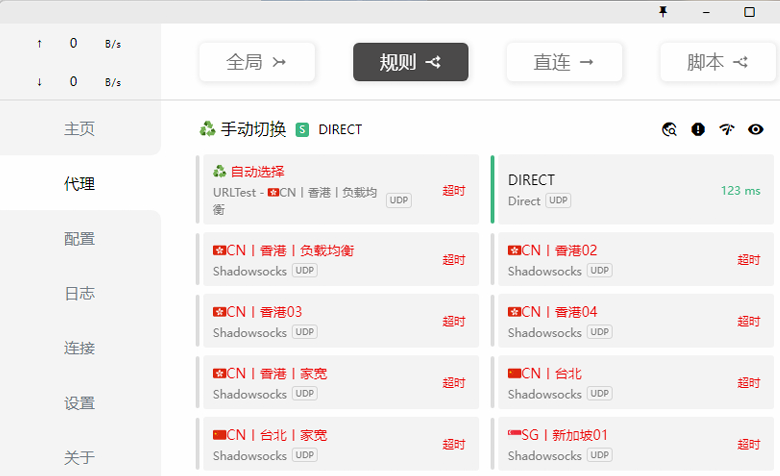Screen dimensions: 780x476
Task: Toggle proxy visibility with the eye icon
Action: point(756,129)
